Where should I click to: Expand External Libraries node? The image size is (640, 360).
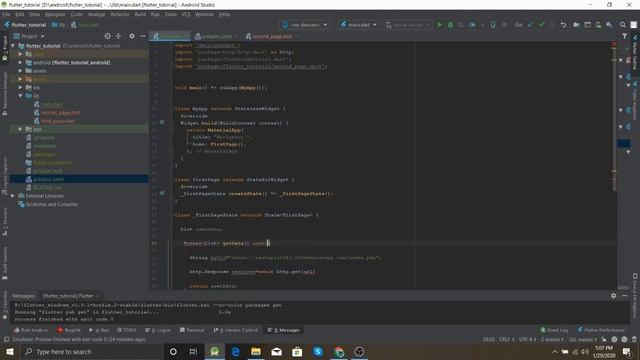tap(13, 196)
